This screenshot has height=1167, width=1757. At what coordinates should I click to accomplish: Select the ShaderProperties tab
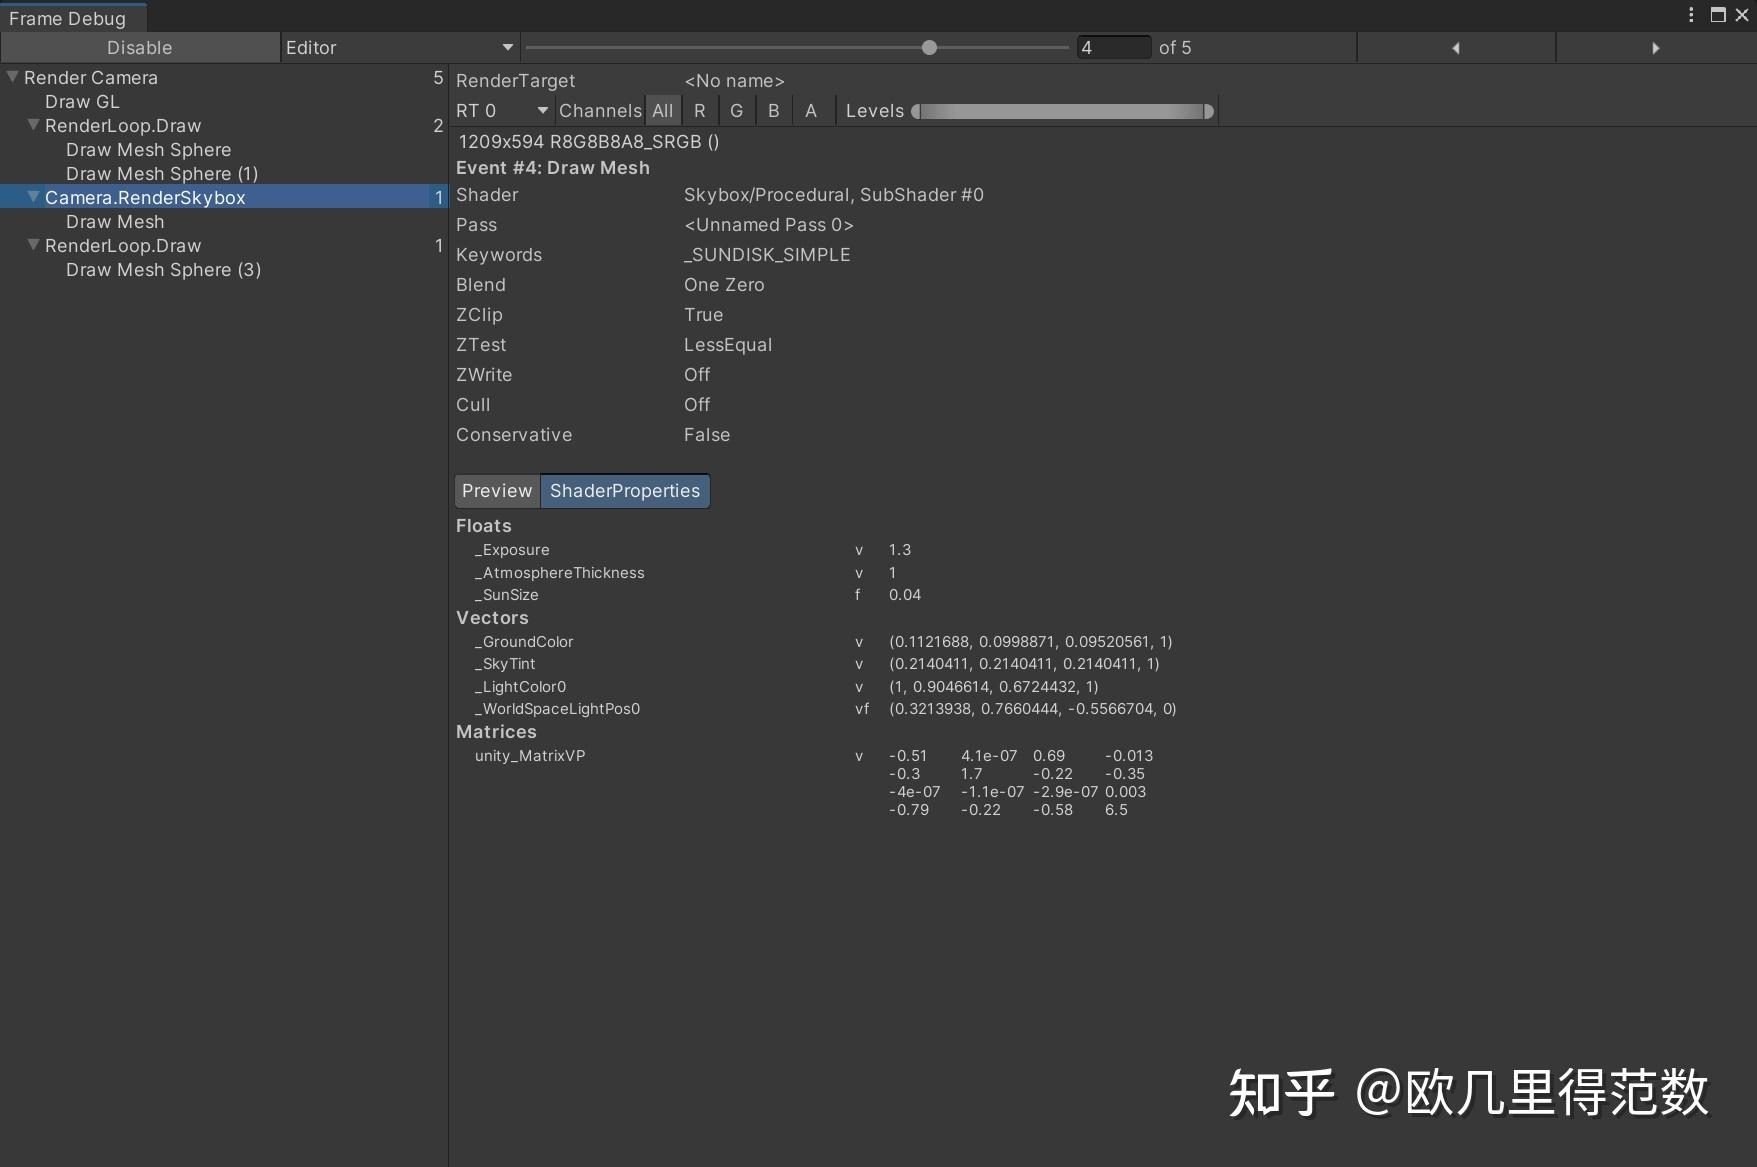tap(624, 491)
